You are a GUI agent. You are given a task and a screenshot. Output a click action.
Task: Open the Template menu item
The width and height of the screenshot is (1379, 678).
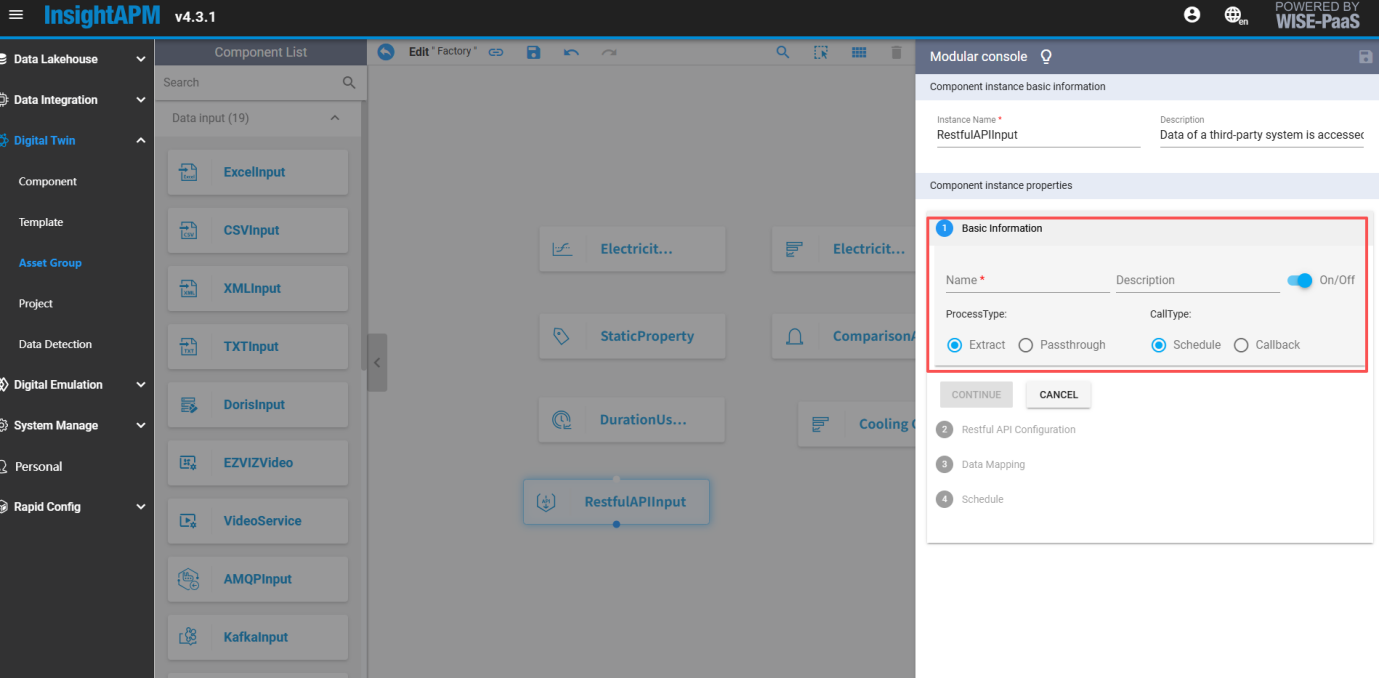click(41, 222)
